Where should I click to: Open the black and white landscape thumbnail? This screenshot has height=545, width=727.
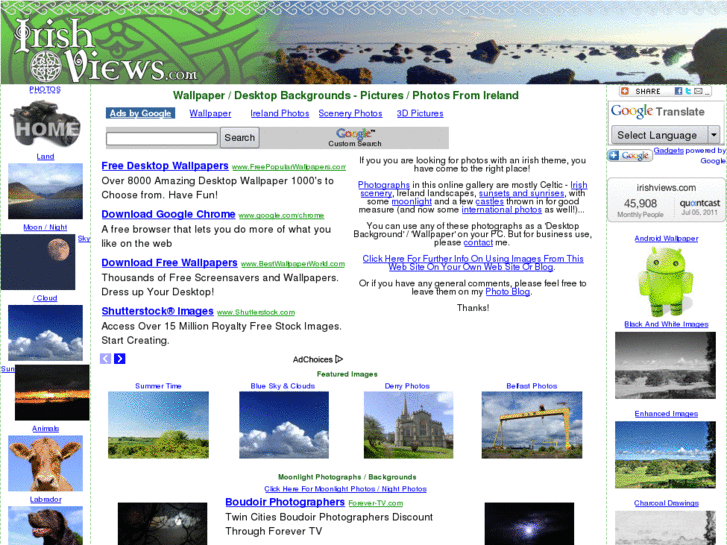665,365
